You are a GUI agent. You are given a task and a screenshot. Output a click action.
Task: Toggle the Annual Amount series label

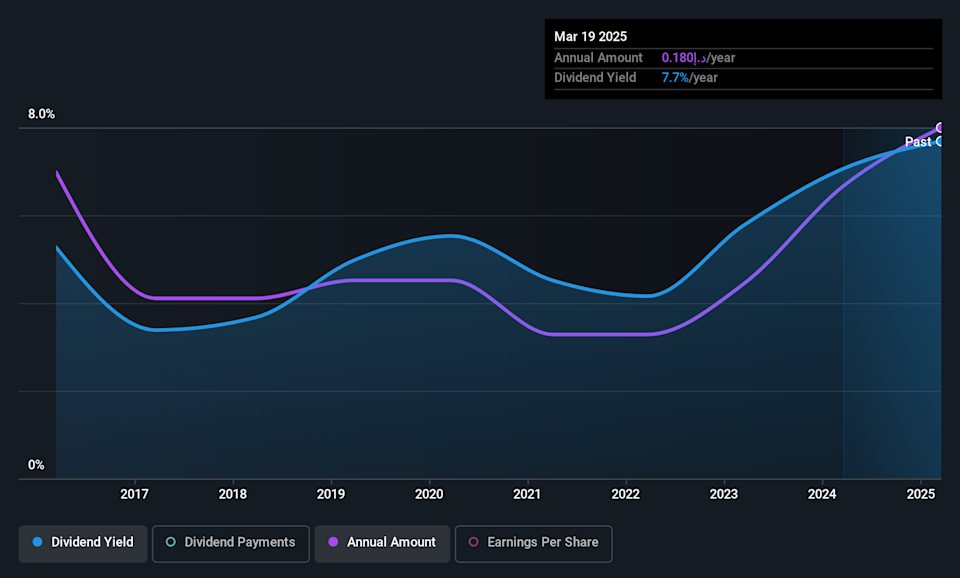tap(391, 542)
